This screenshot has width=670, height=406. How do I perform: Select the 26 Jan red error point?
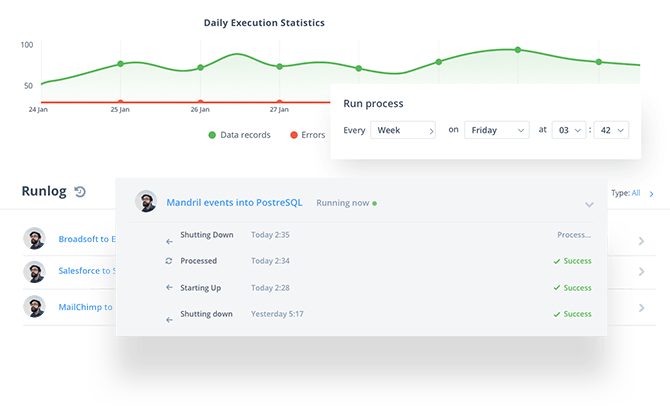(200, 102)
